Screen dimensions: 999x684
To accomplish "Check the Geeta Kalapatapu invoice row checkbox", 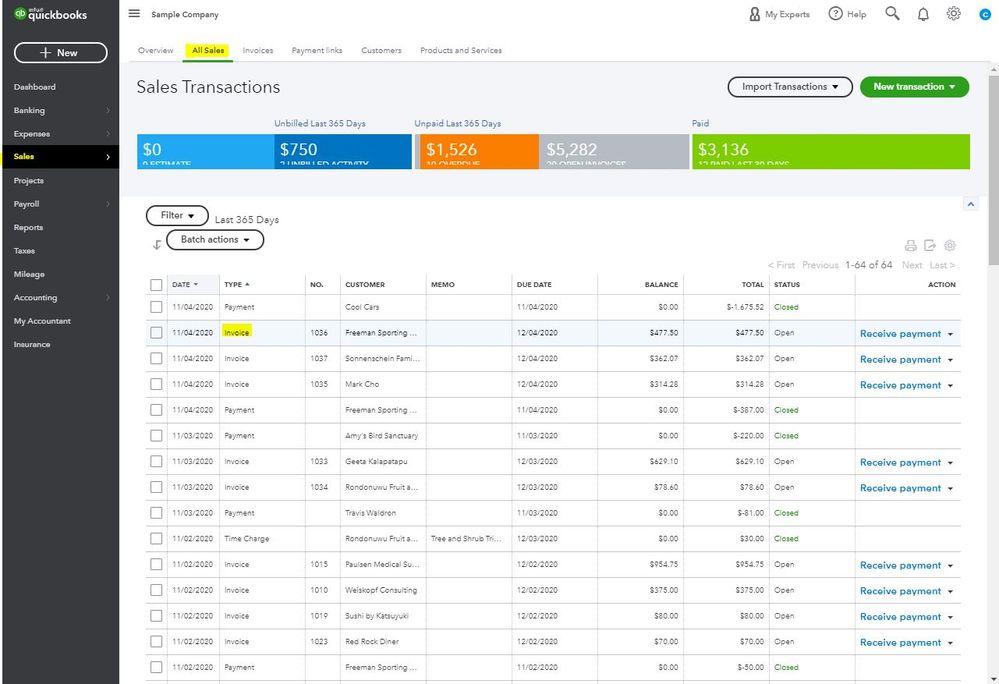I will [x=156, y=461].
